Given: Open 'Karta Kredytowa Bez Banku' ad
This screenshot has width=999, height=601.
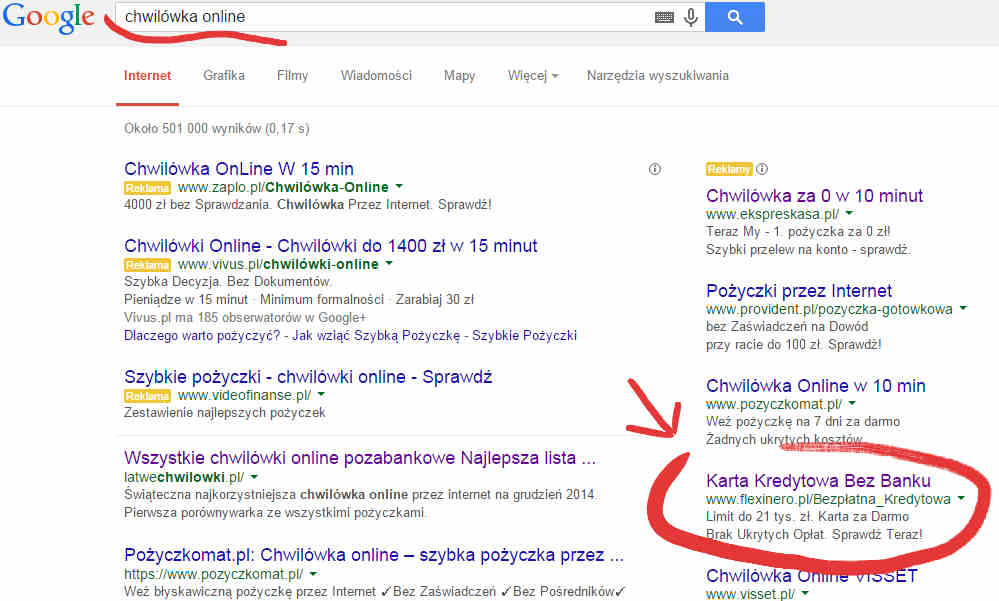Looking at the screenshot, I should 818,481.
